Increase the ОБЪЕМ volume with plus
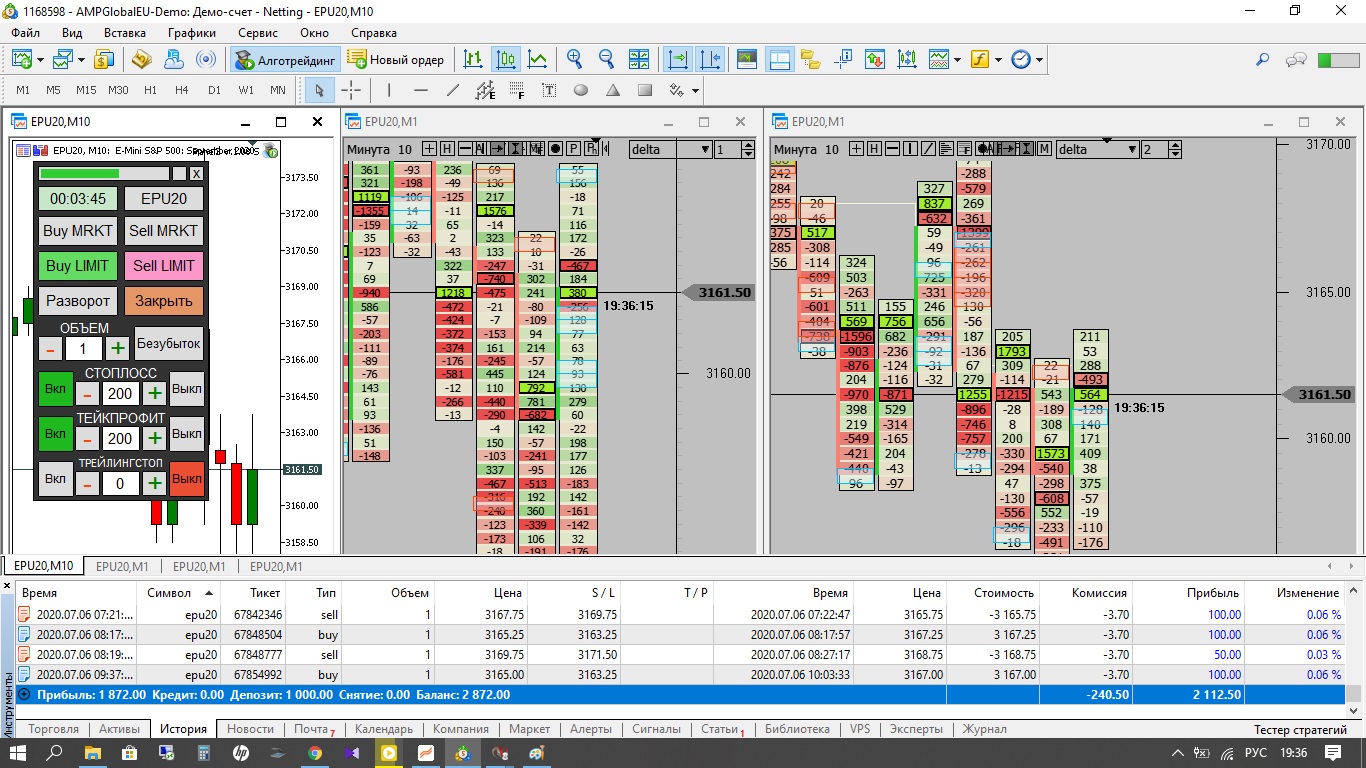Image resolution: width=1366 pixels, height=768 pixels. pyautogui.click(x=118, y=348)
